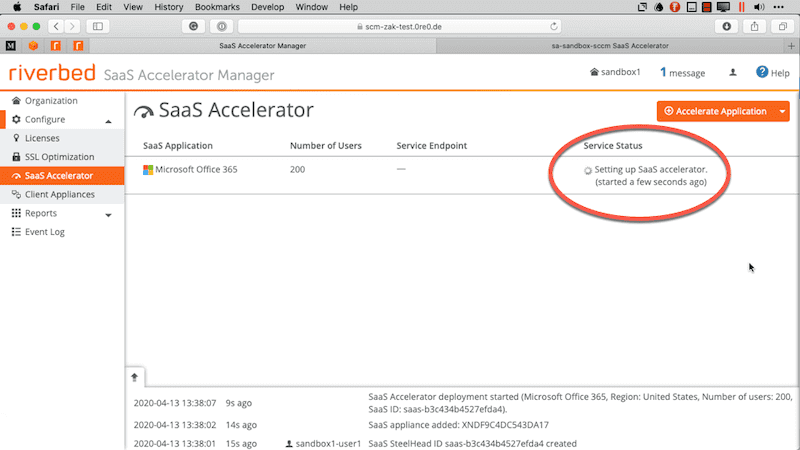Select SaaS Accelerator sidebar item
The image size is (800, 450).
[62, 176]
